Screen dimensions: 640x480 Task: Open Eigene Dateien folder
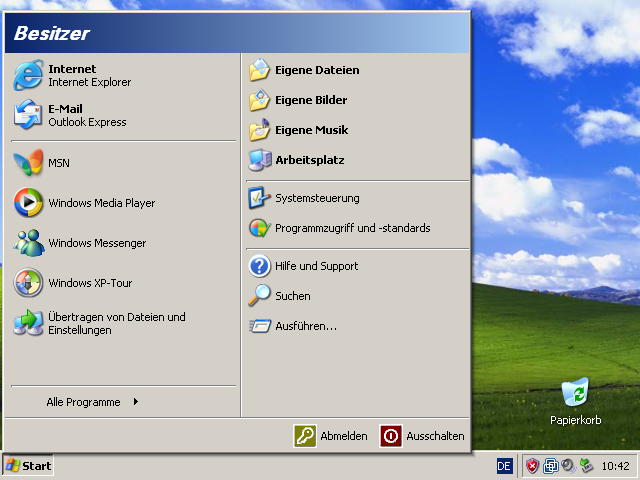tap(316, 70)
